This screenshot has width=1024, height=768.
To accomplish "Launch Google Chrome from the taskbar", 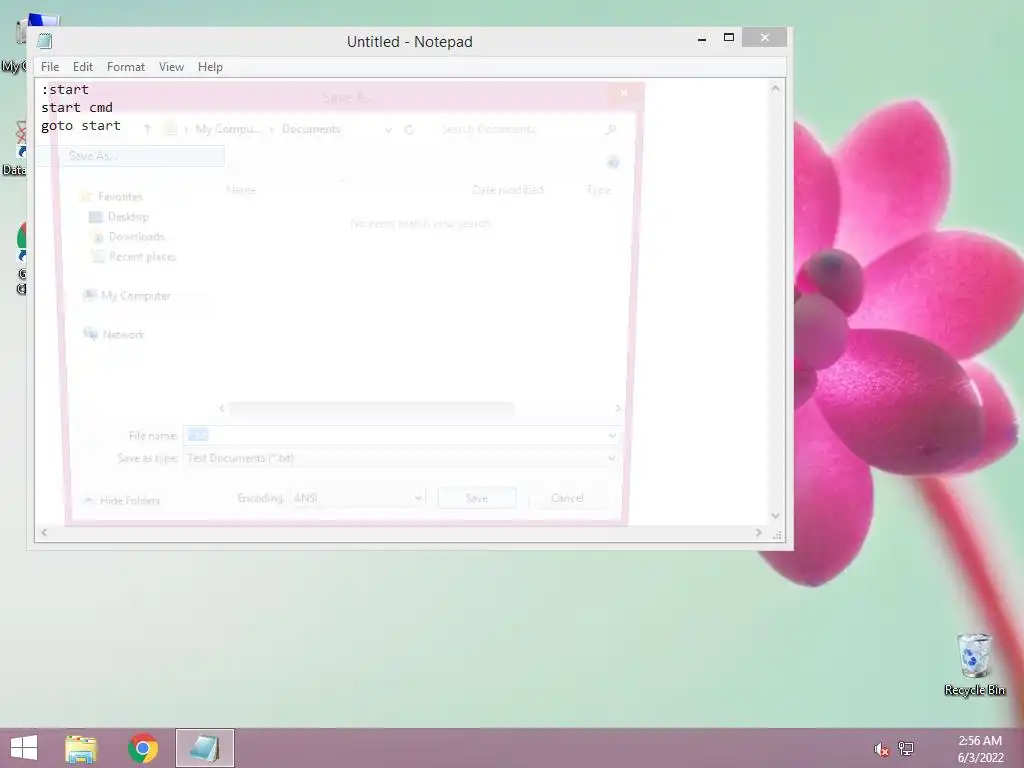I will coord(142,748).
